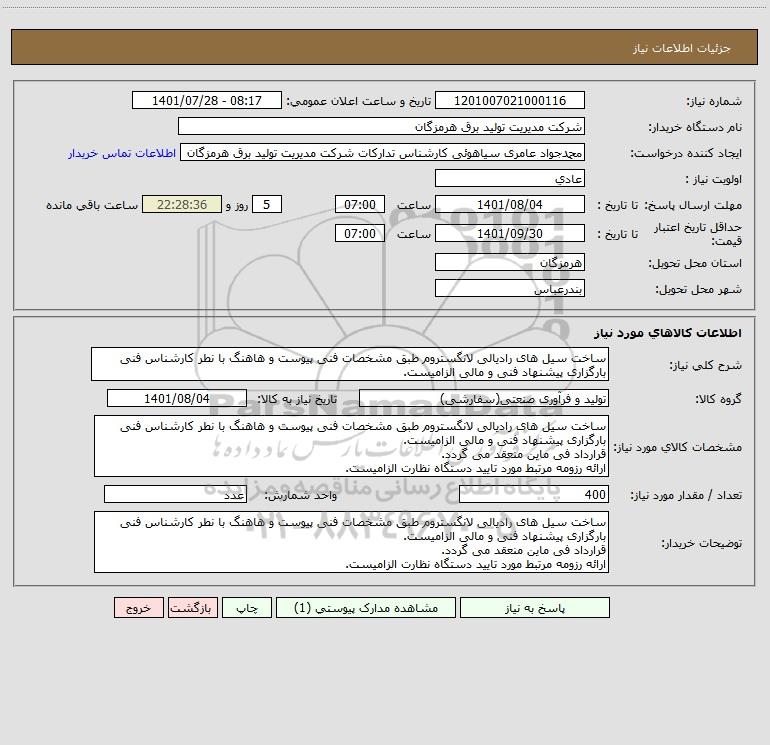The width and height of the screenshot is (770, 745).
Task: Click the شهر محل تحویل label
Action: [698, 289]
